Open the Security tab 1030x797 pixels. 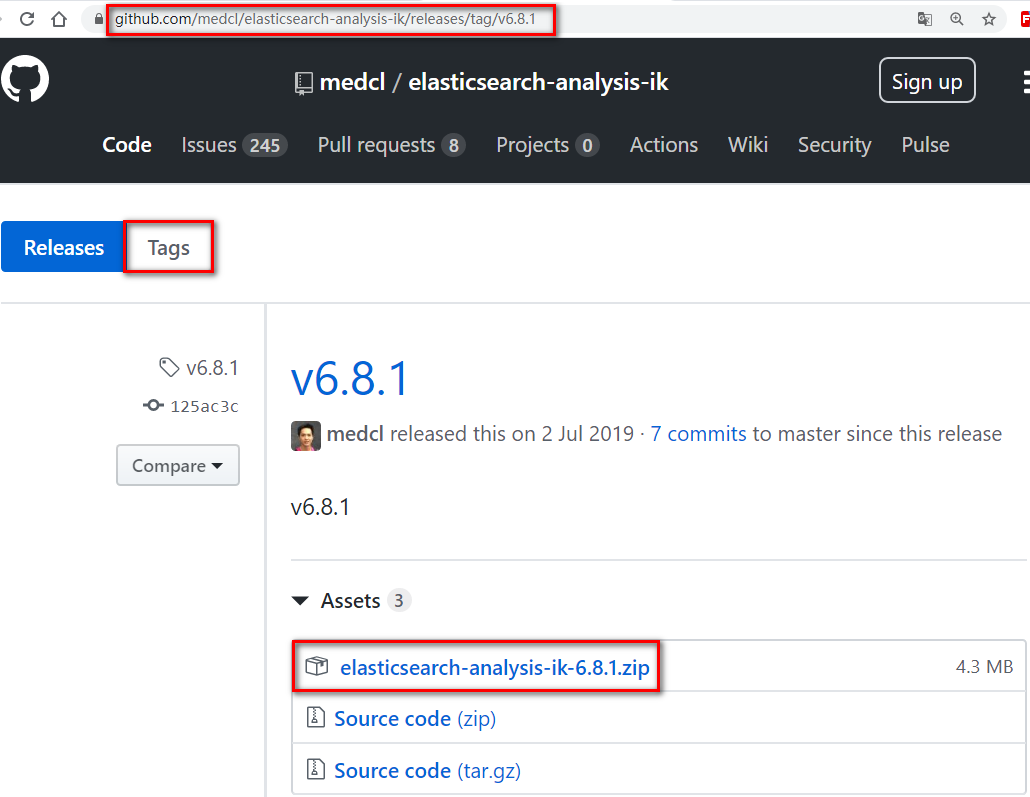click(834, 145)
